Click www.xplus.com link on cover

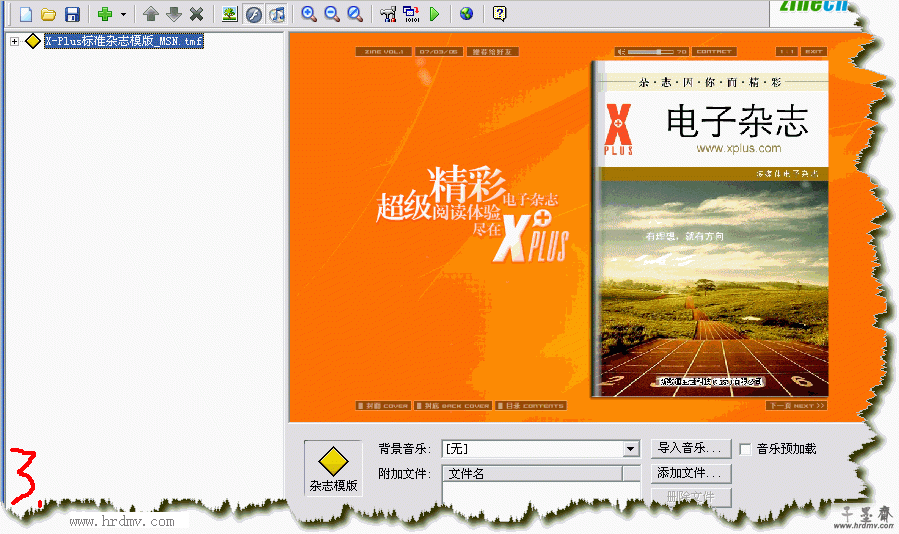pyautogui.click(x=738, y=148)
